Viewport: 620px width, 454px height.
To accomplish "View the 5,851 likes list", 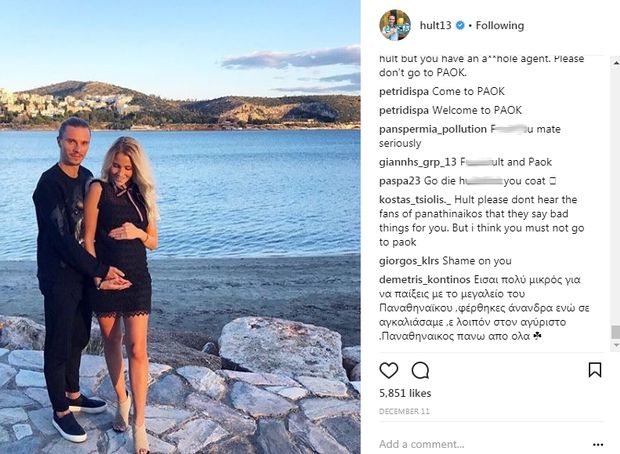I will click(x=405, y=393).
